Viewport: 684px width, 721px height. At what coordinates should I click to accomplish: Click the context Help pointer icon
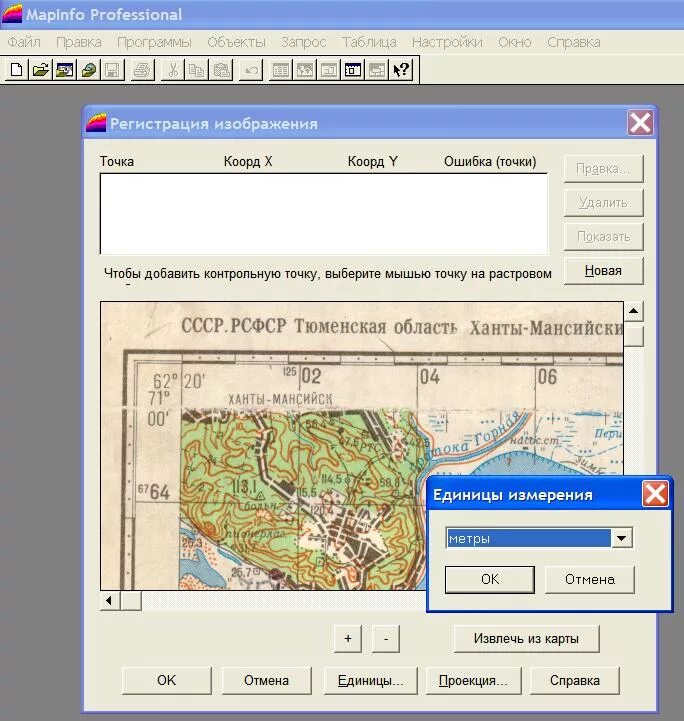[401, 70]
